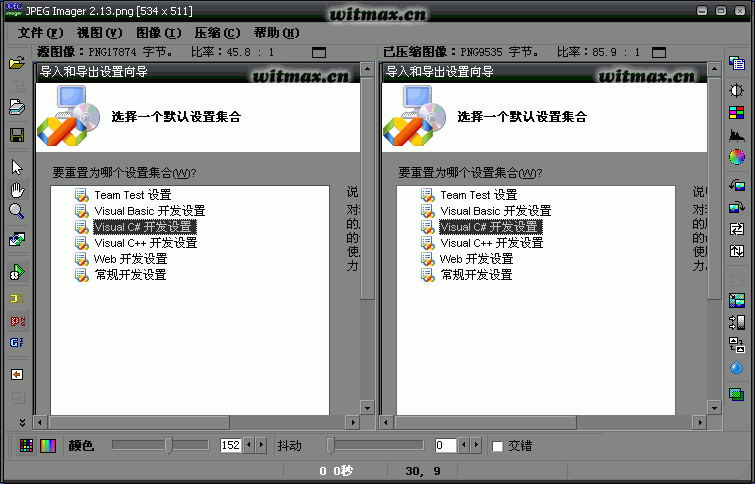The image size is (755, 484).
Task: Switch to JPG format icon
Action: pos(17,299)
